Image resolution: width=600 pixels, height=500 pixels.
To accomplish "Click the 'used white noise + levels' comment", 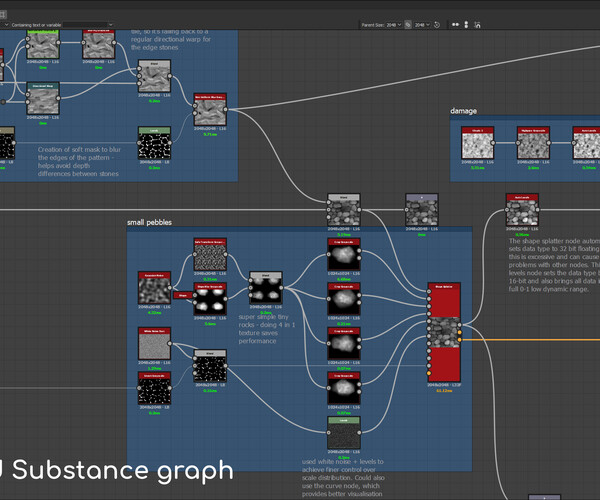I will [x=343, y=478].
